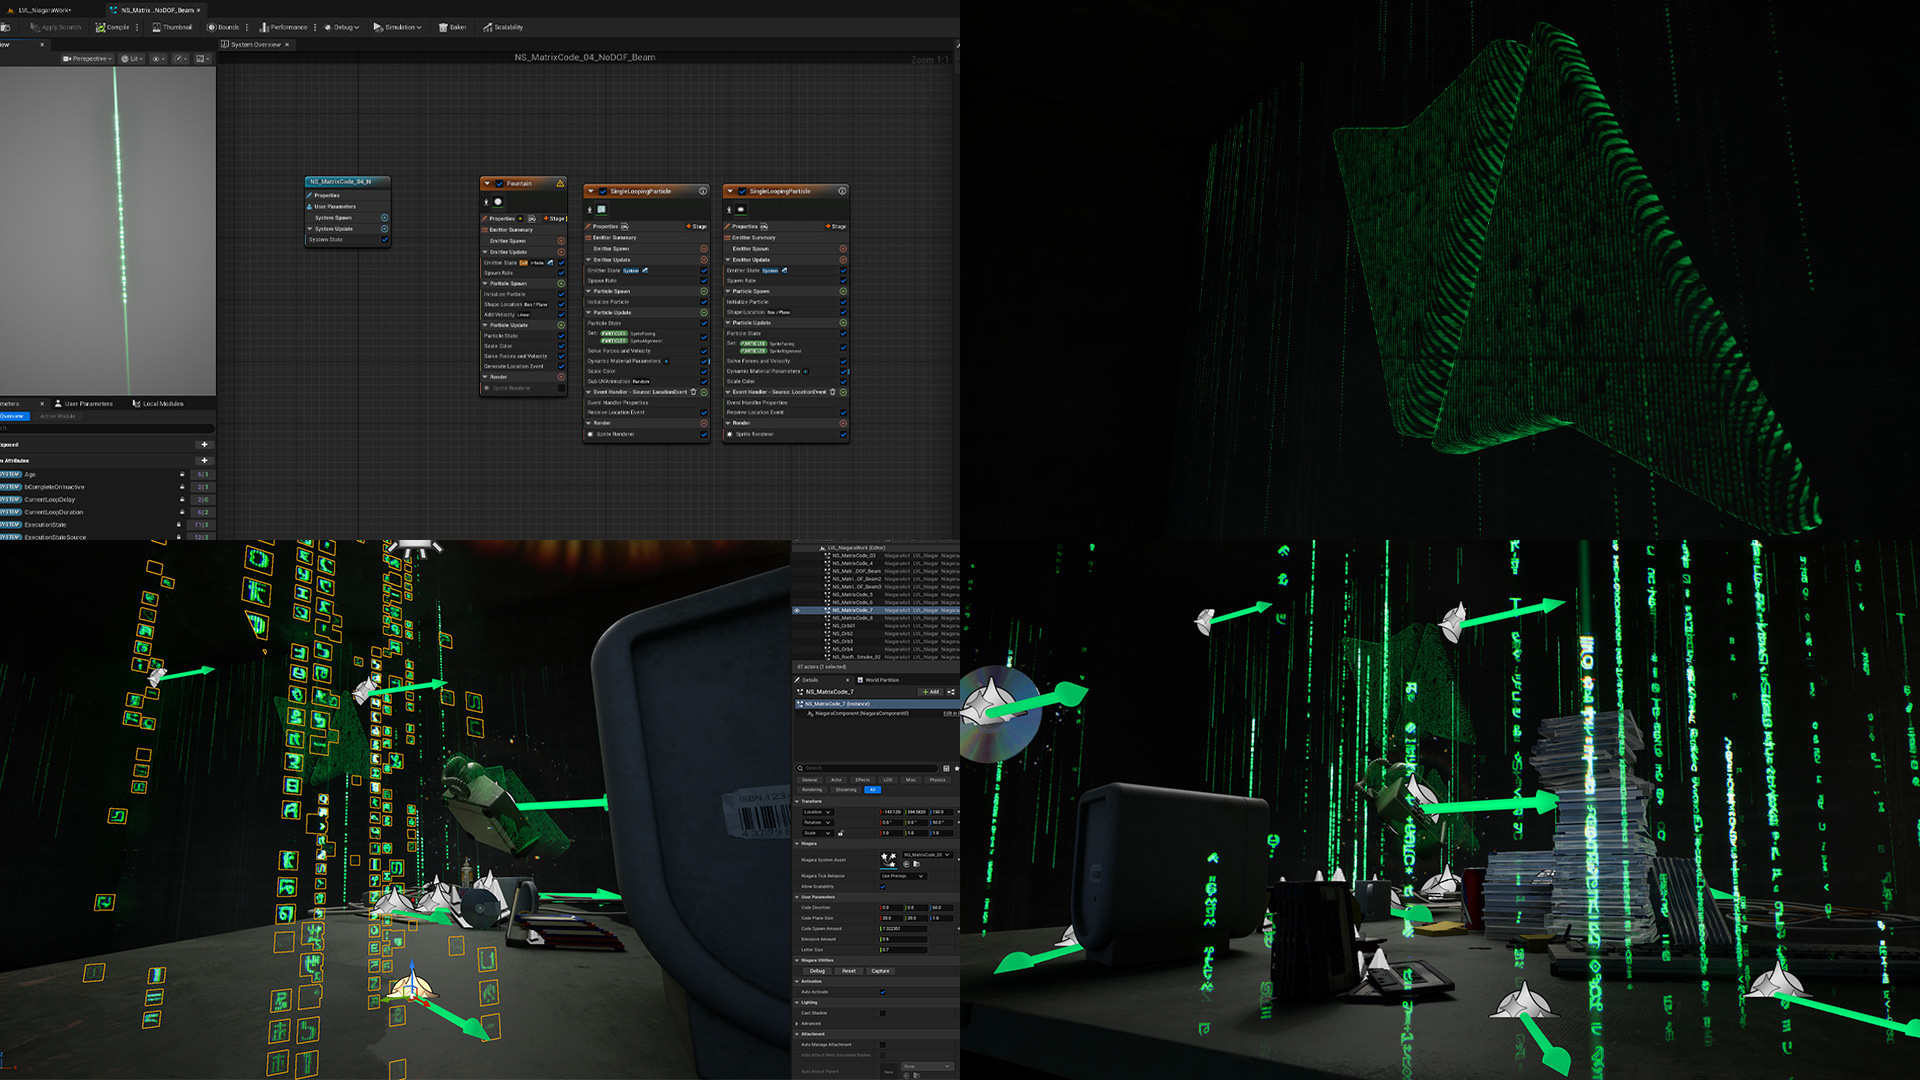Disable the Fountain emitter checkbox
Viewport: 1920px width, 1080px height.
click(x=499, y=183)
